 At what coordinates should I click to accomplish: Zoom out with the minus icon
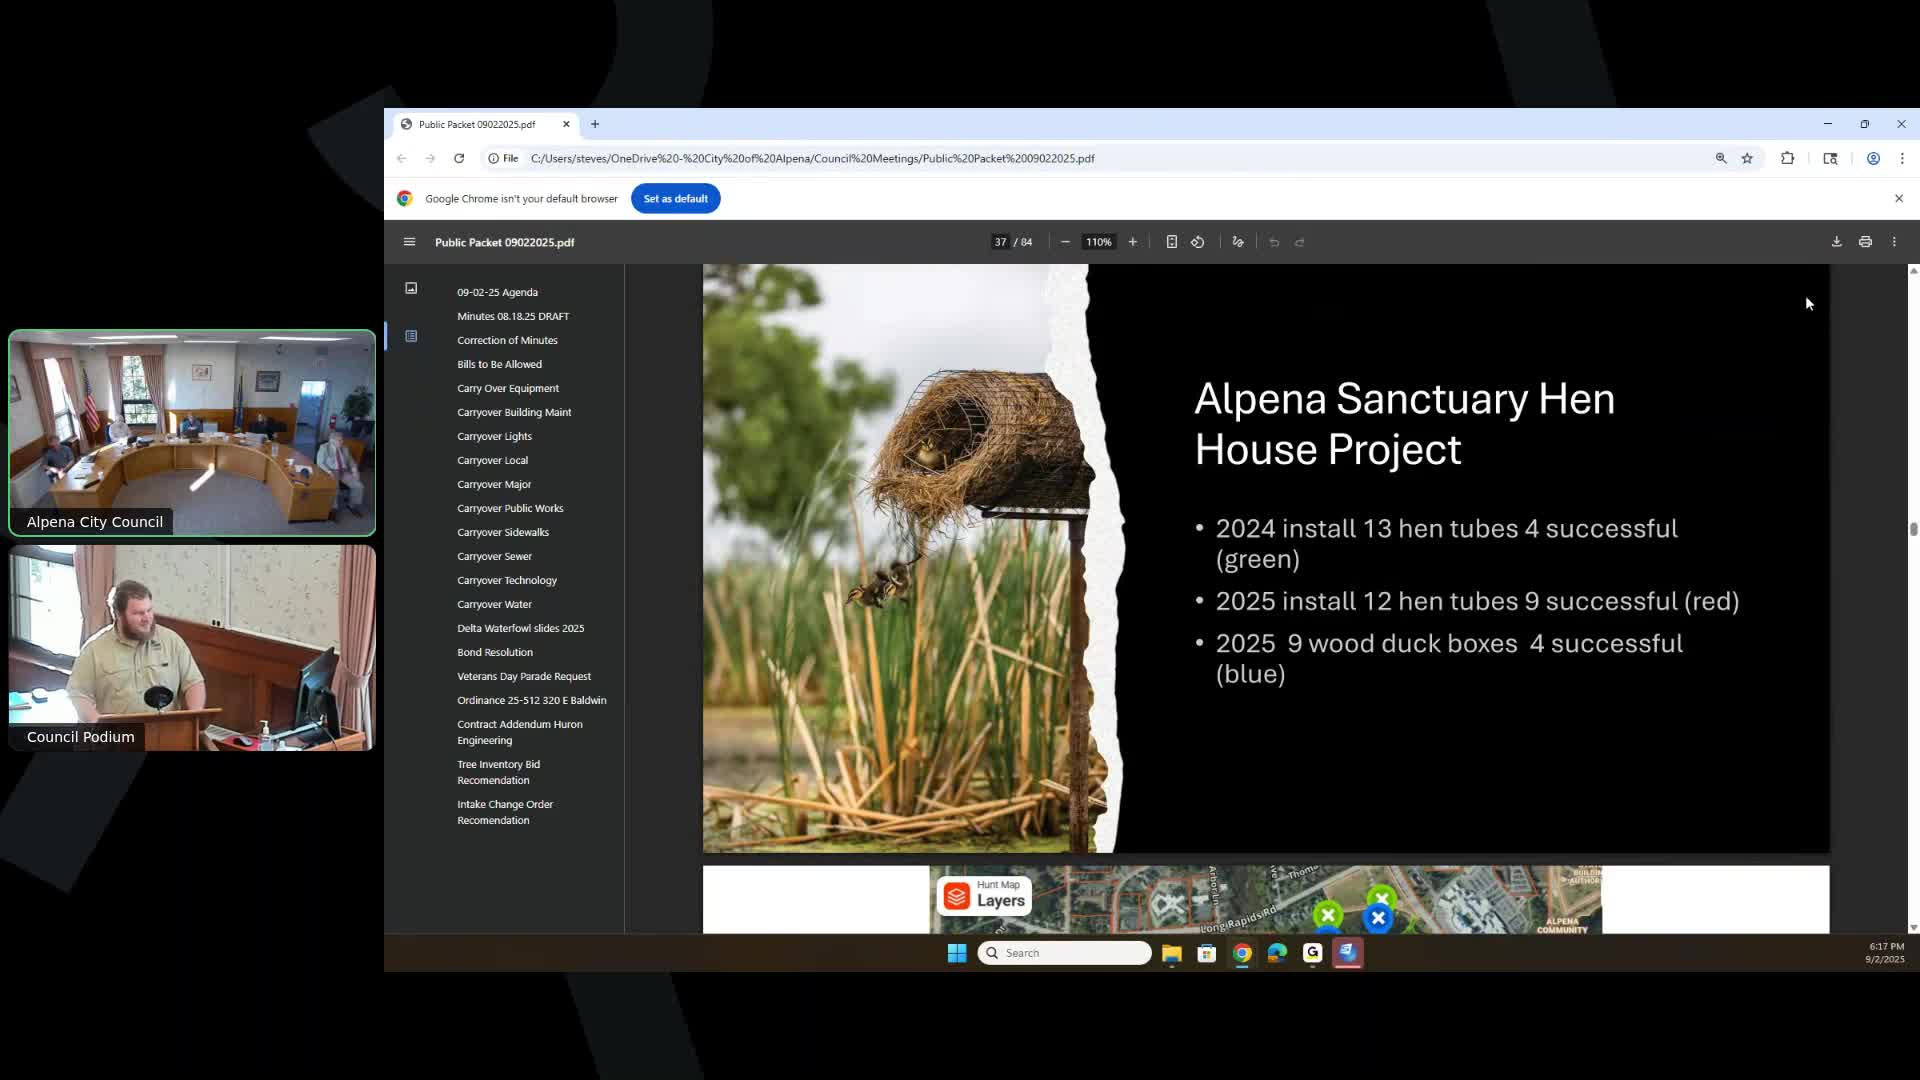coord(1065,242)
